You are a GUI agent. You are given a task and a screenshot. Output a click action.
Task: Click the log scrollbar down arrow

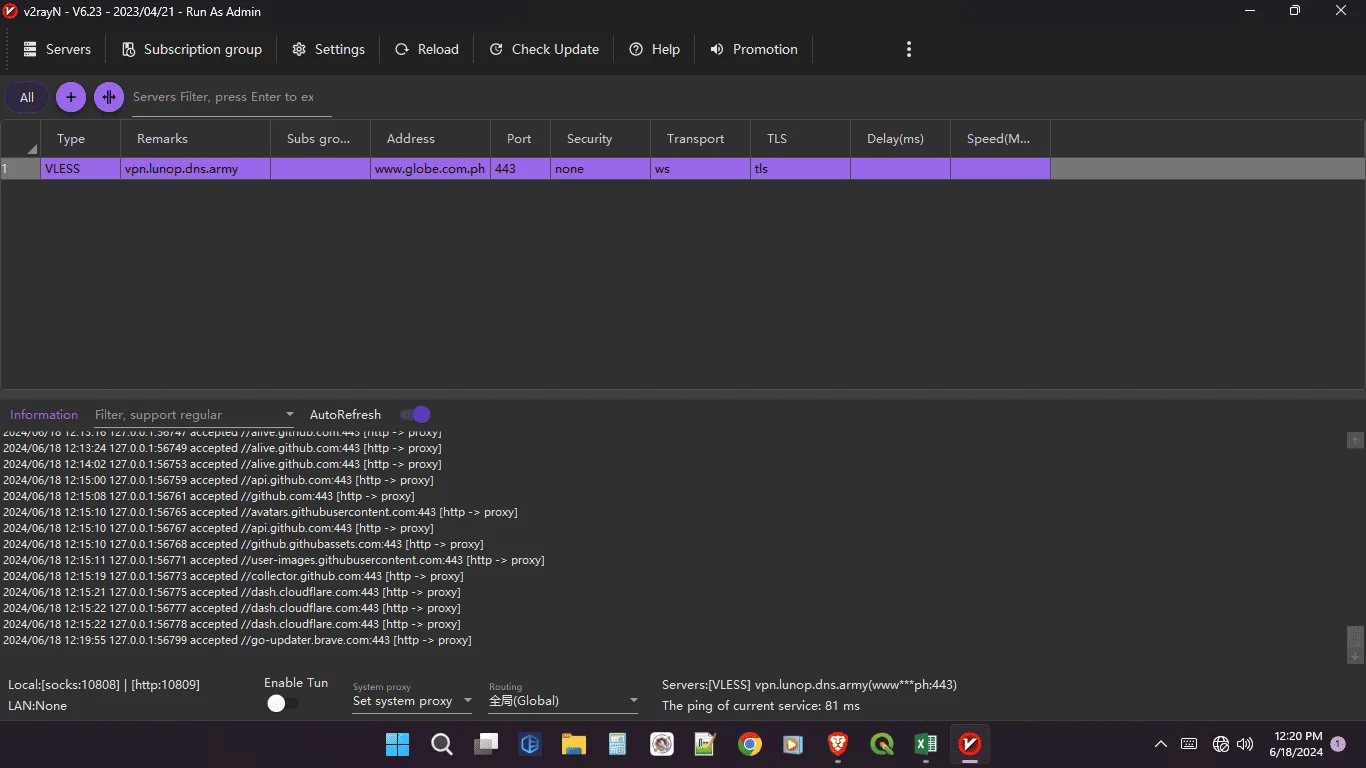(x=1355, y=656)
